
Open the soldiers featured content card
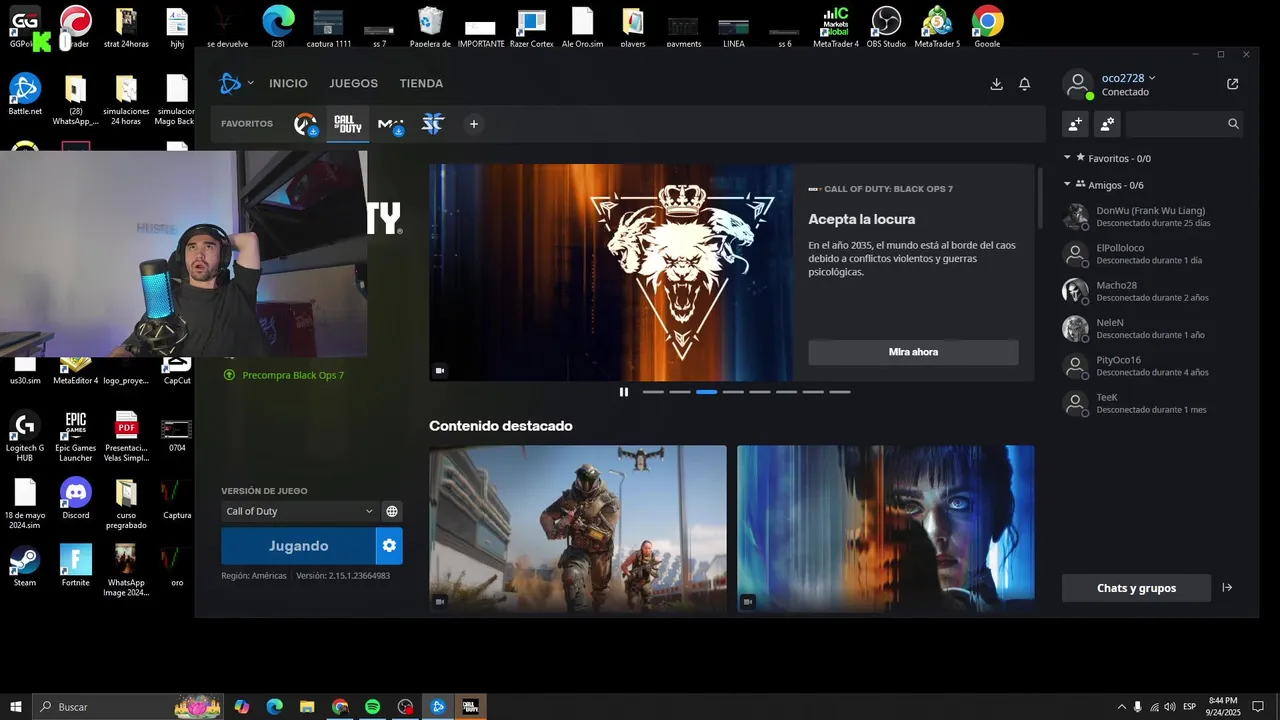(x=578, y=528)
